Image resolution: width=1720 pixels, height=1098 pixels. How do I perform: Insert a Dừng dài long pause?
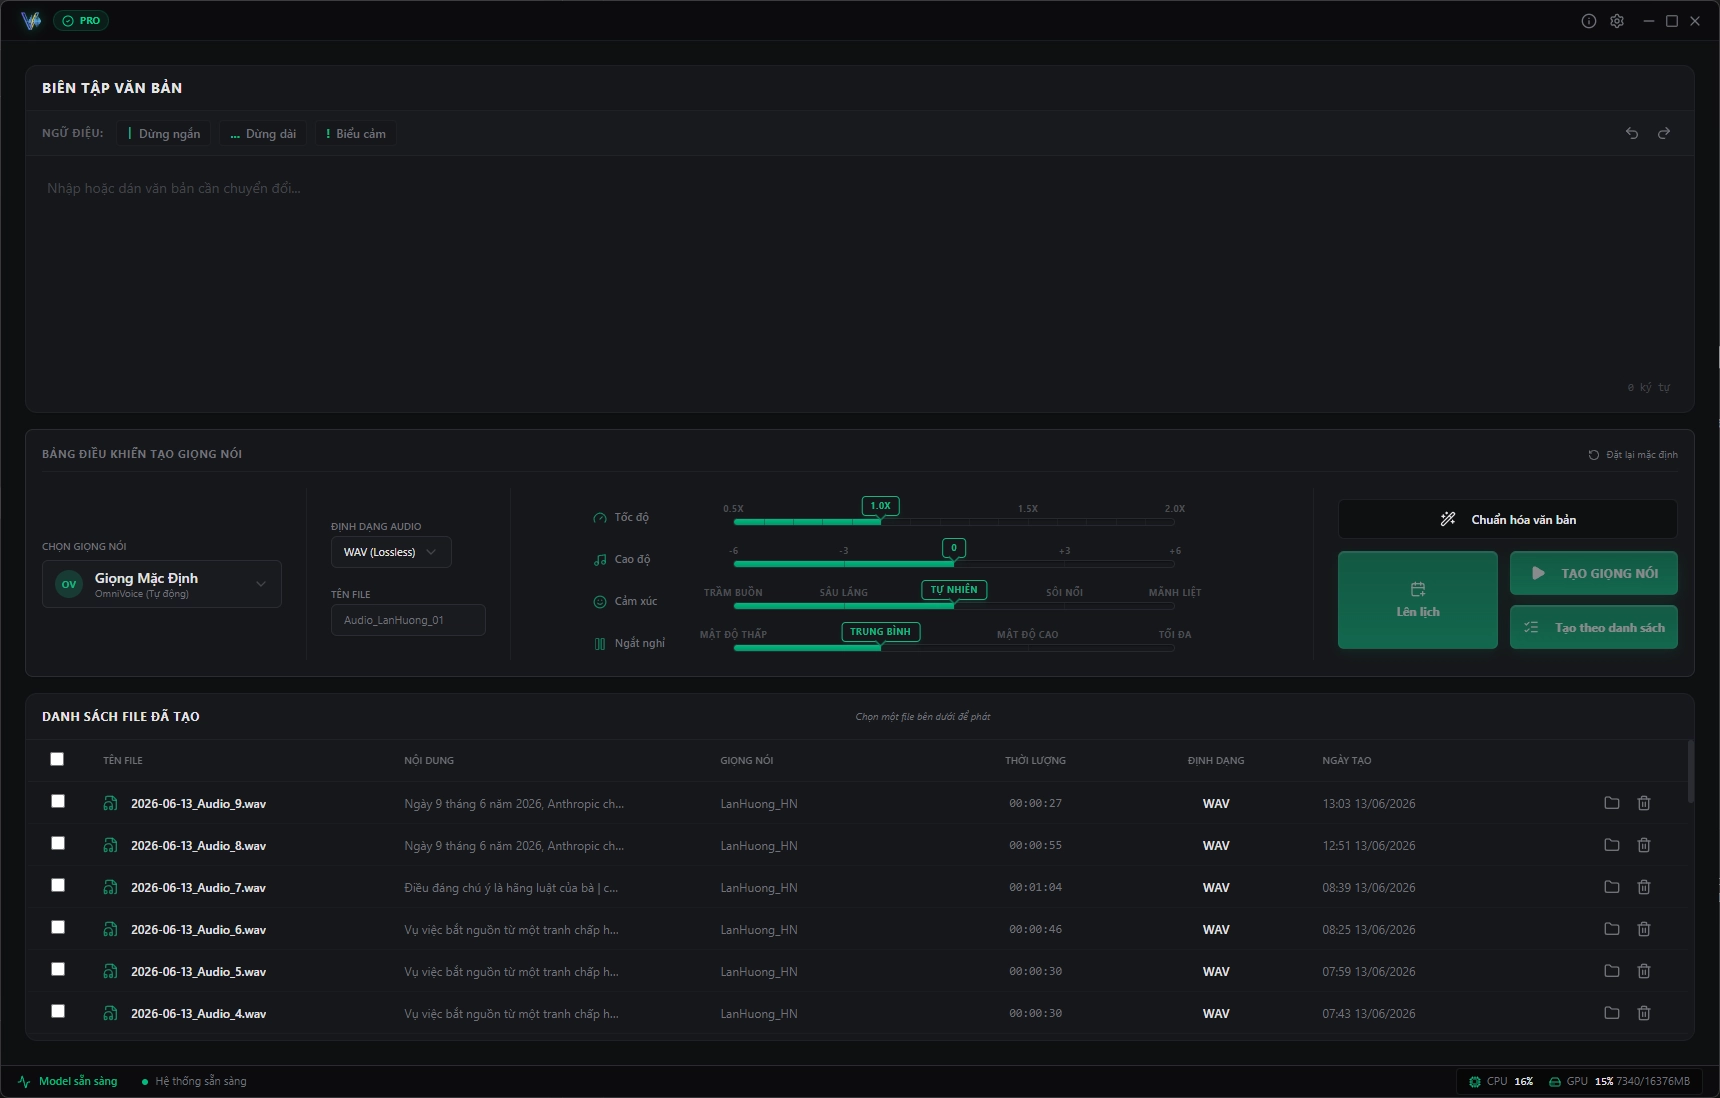tap(263, 134)
